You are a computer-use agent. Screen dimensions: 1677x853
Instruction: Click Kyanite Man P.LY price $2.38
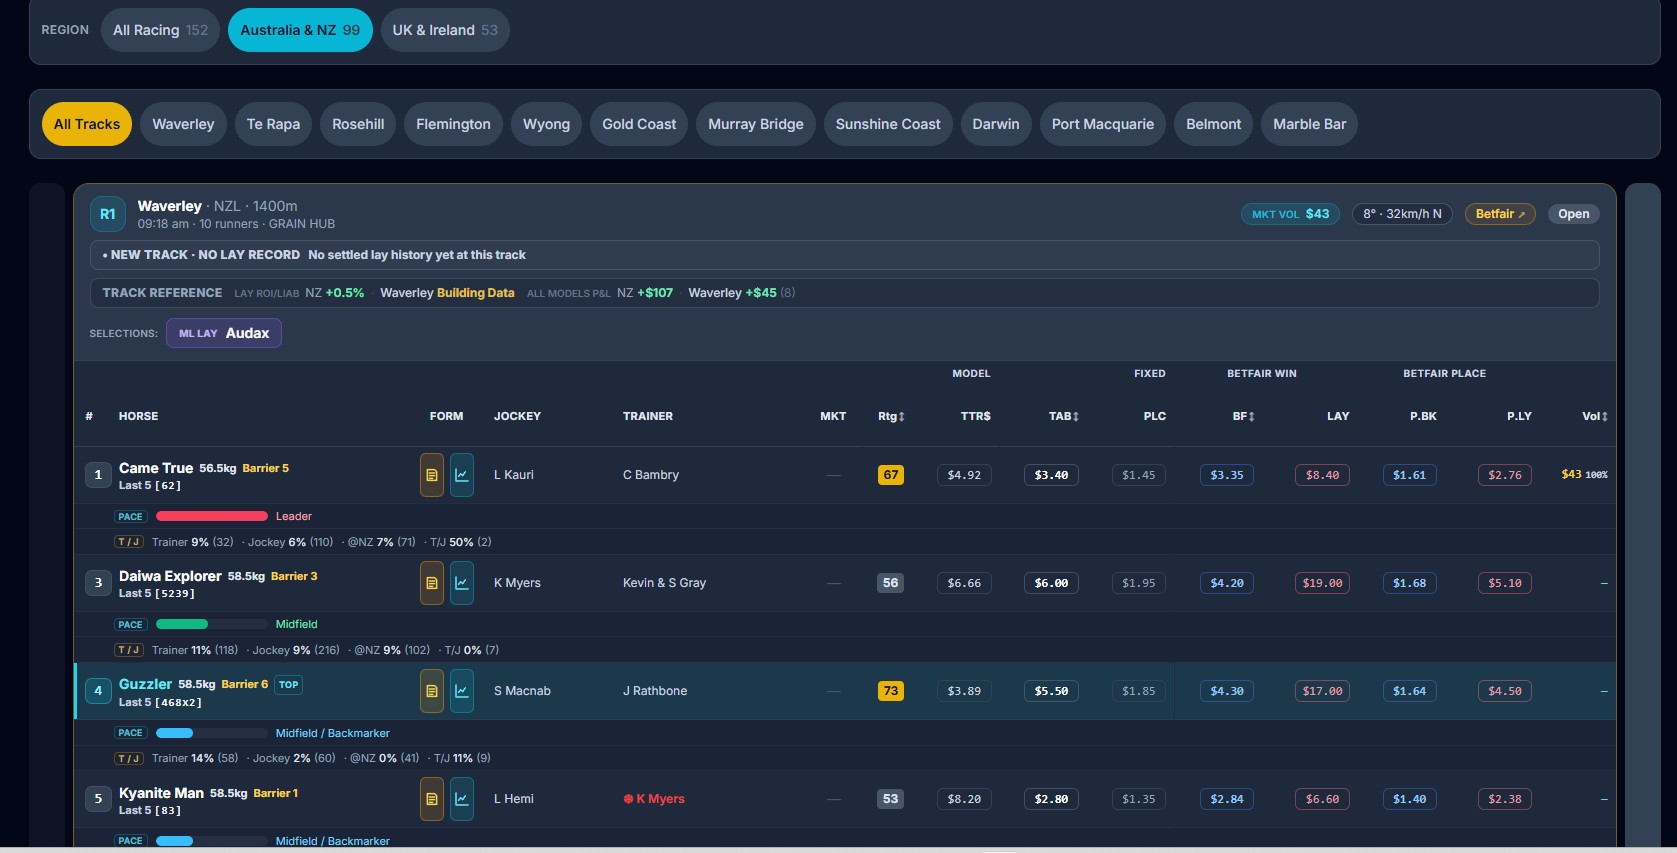coord(1504,799)
